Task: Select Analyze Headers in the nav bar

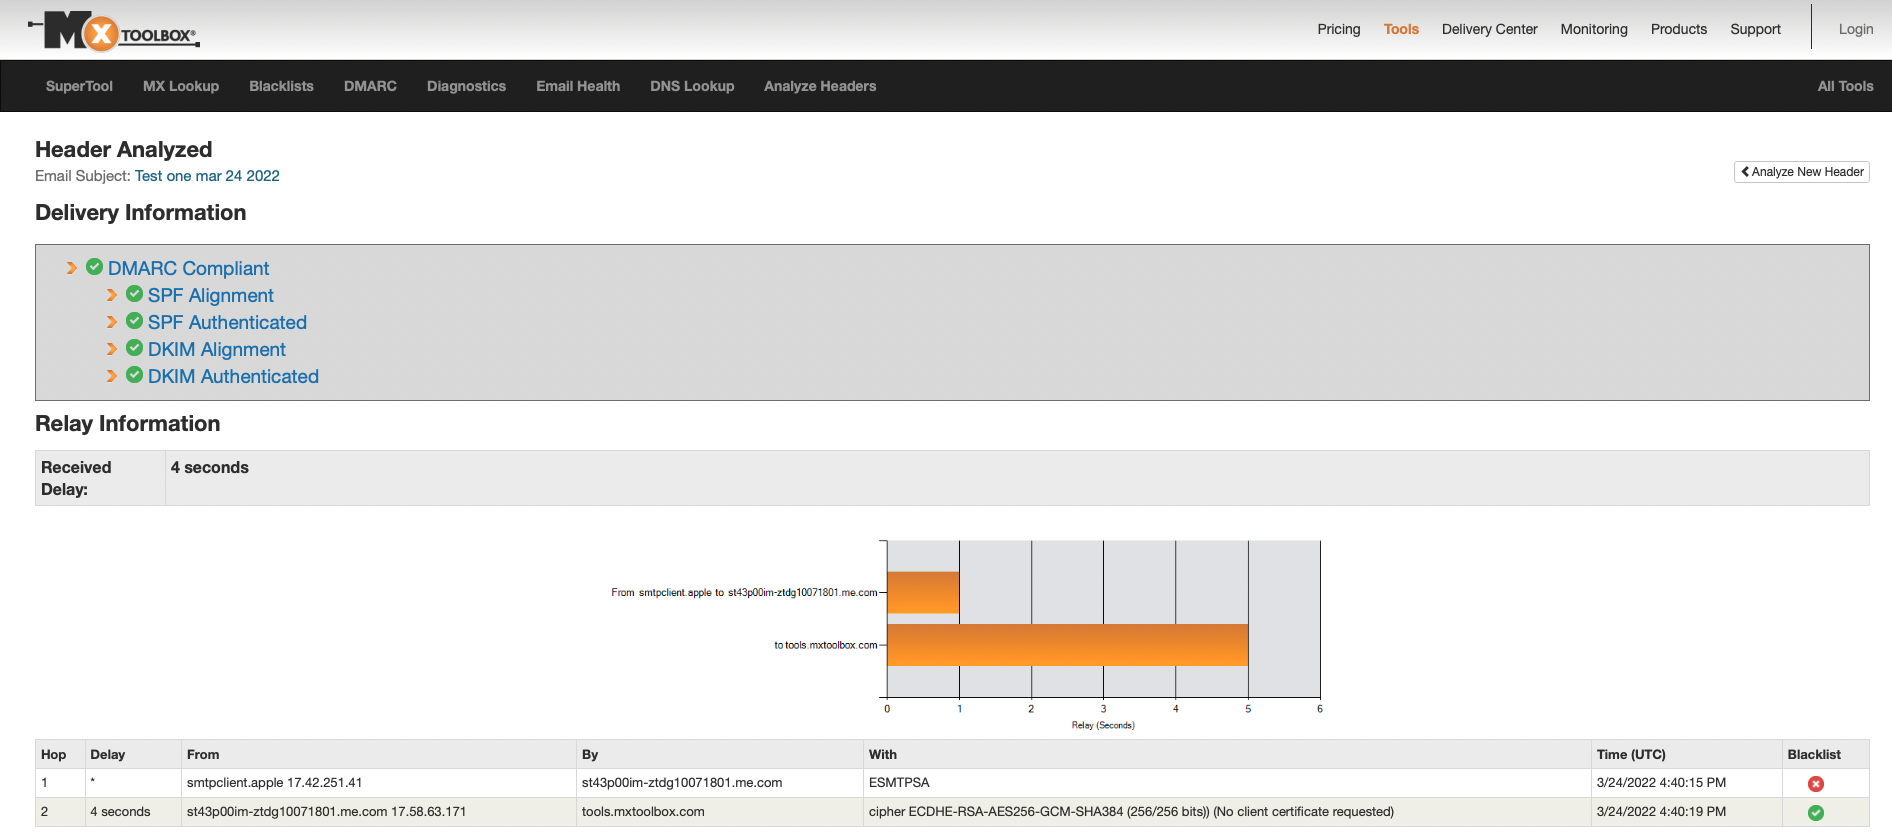Action: click(820, 86)
